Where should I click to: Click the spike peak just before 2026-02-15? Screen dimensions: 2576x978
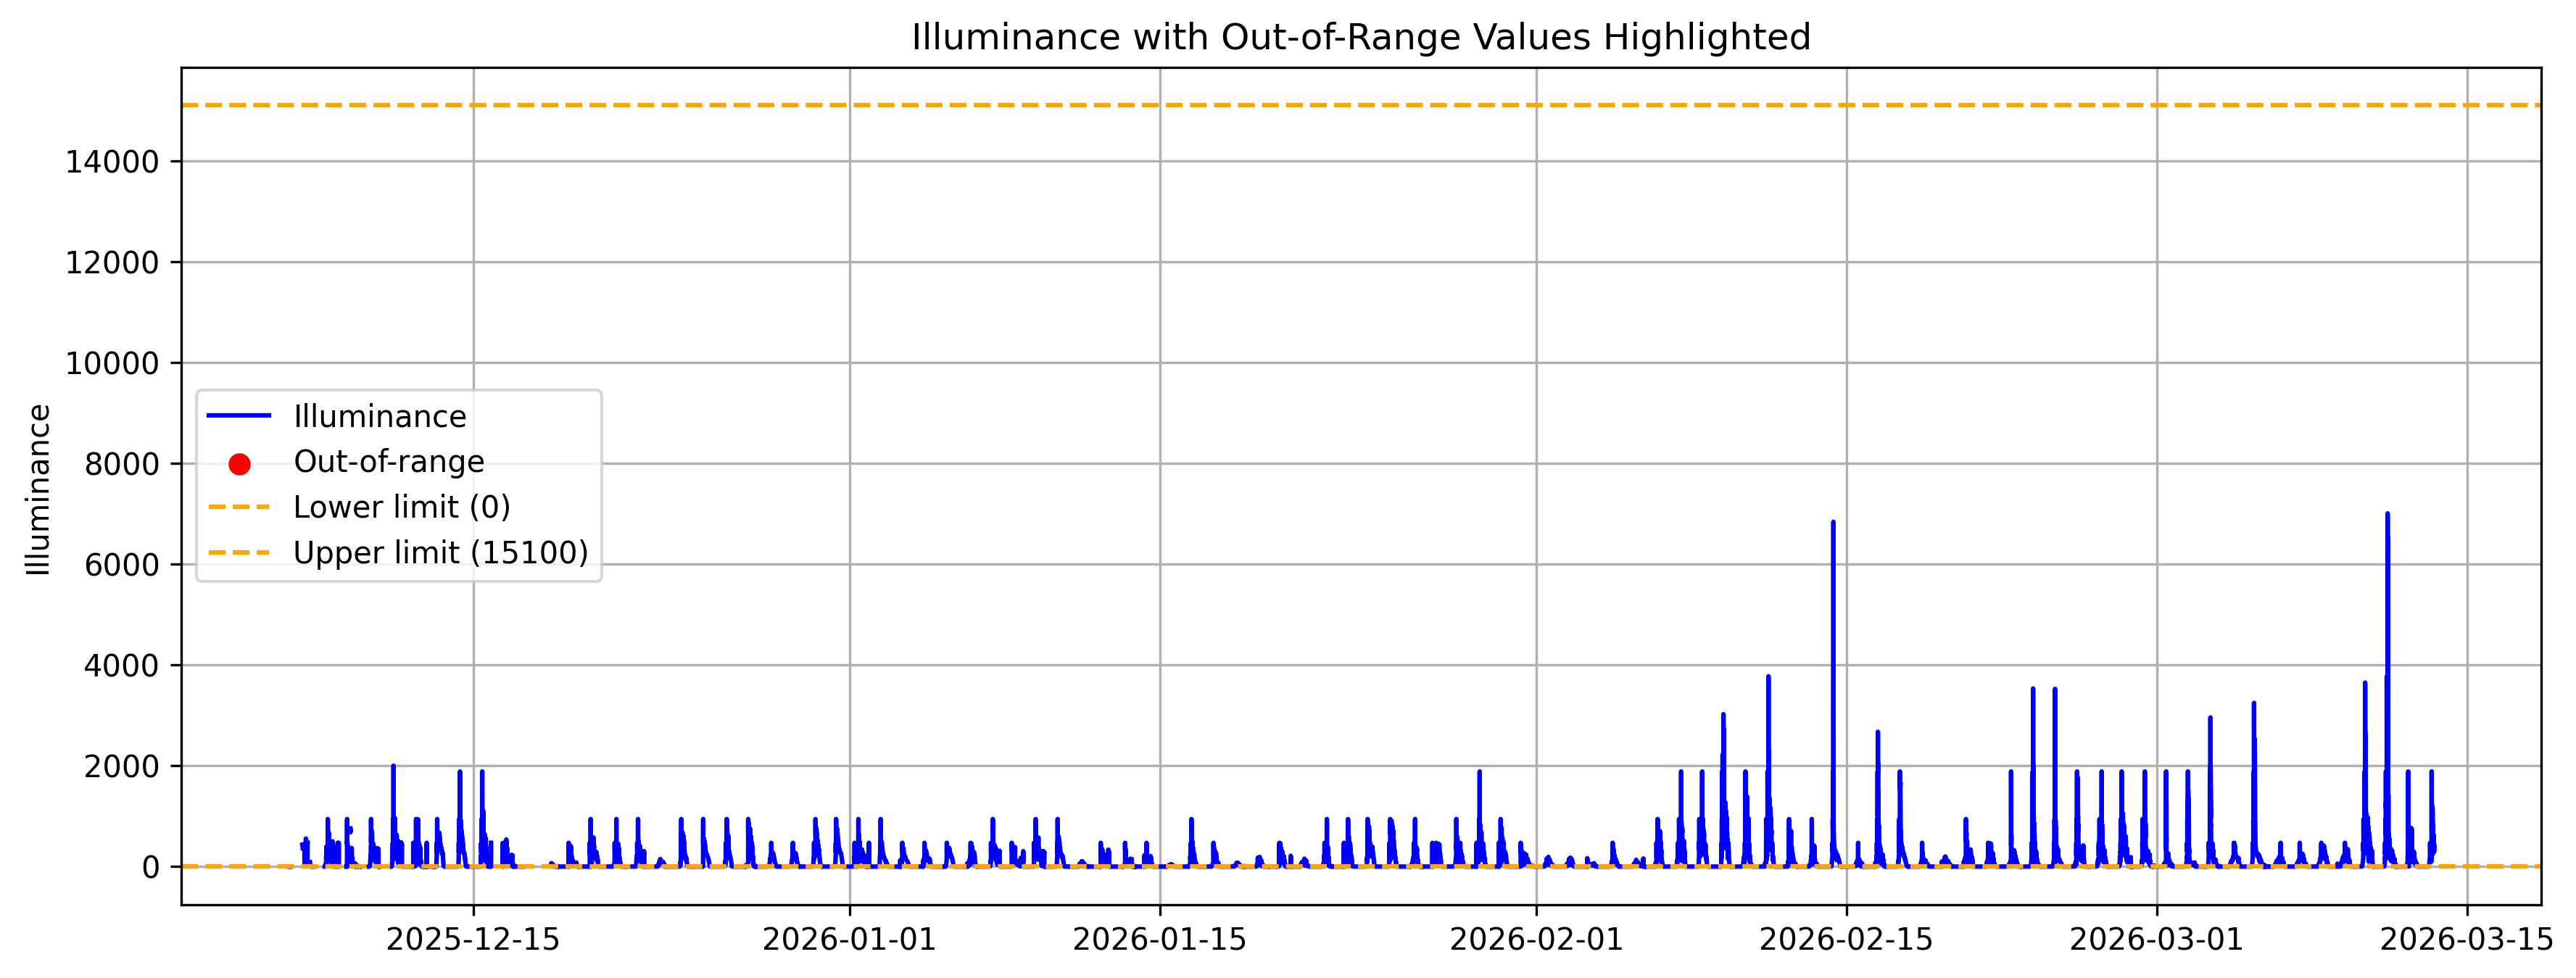[1833, 523]
